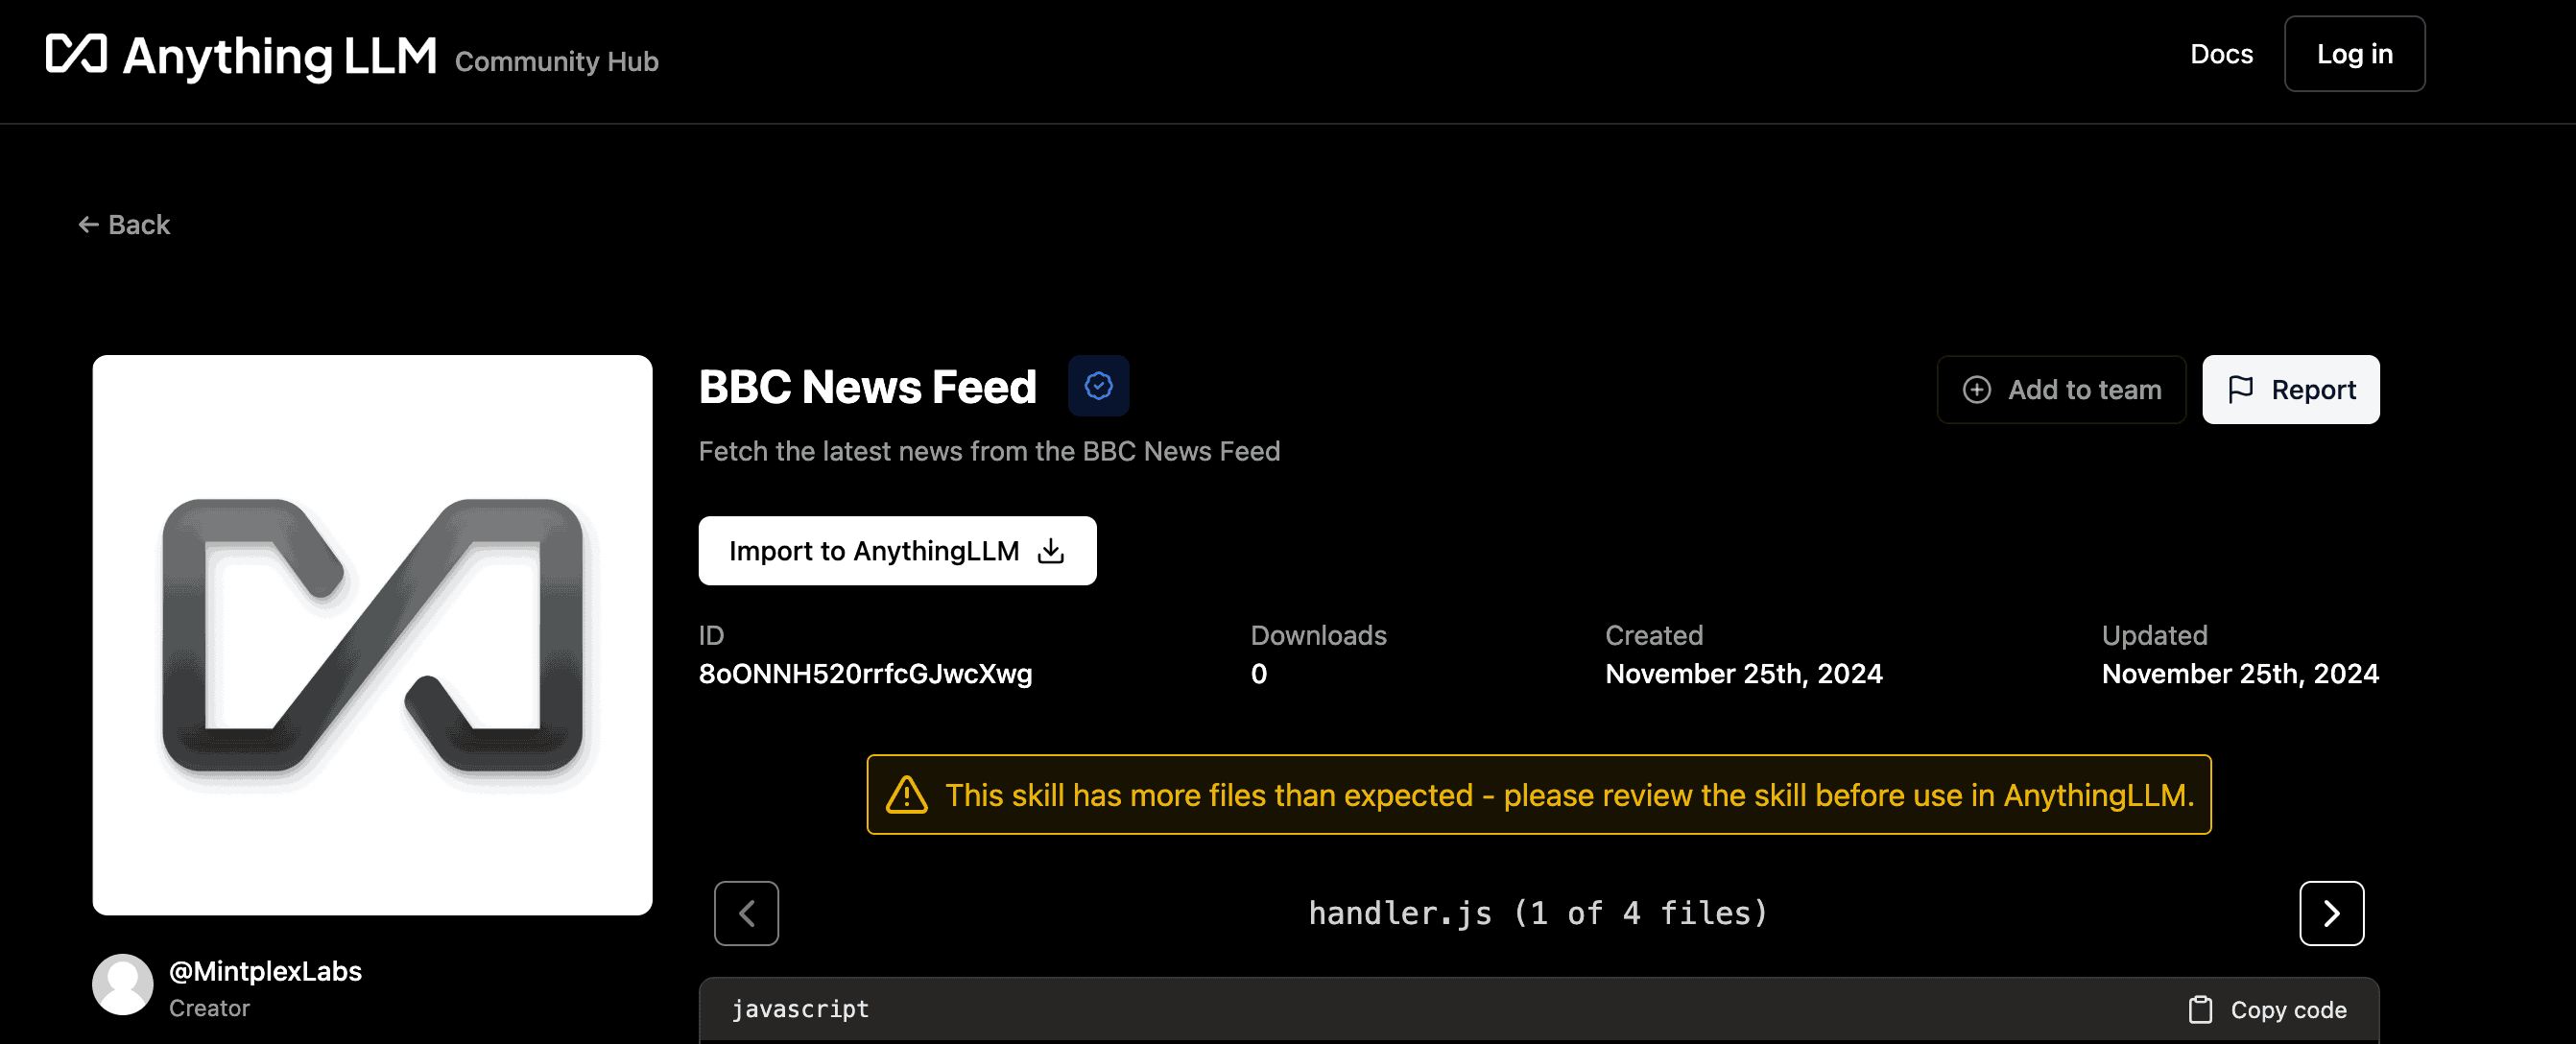Click the Log in button
Viewport: 2576px width, 1044px height.
(x=2354, y=54)
